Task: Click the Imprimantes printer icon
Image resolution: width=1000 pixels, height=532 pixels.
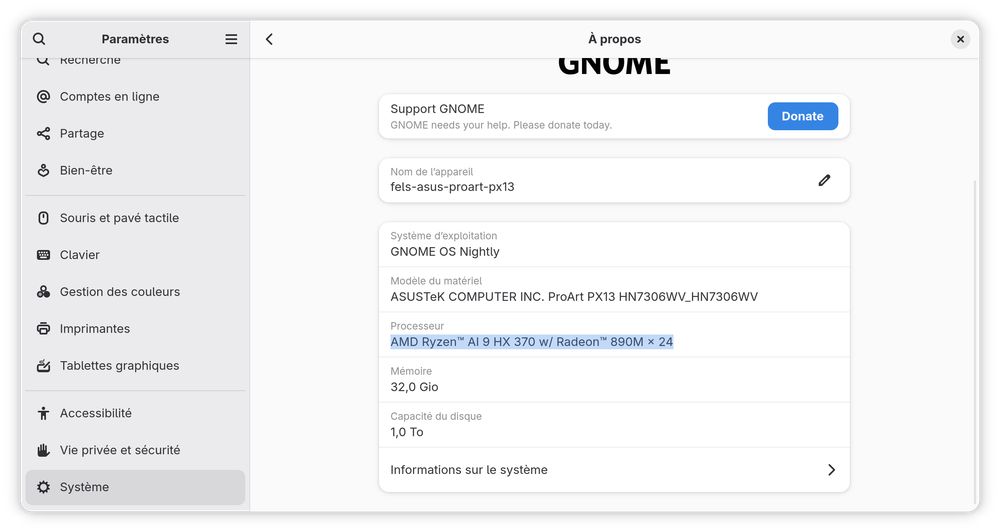Action: pyautogui.click(x=43, y=329)
